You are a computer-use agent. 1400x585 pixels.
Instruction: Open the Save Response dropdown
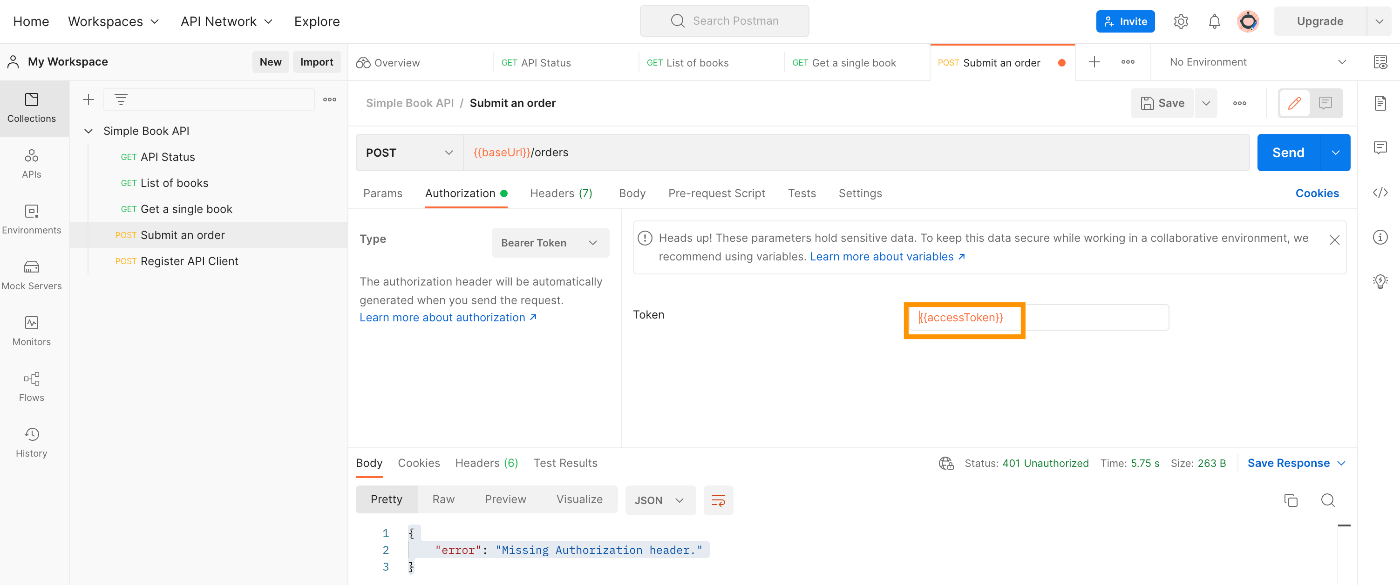(1297, 463)
